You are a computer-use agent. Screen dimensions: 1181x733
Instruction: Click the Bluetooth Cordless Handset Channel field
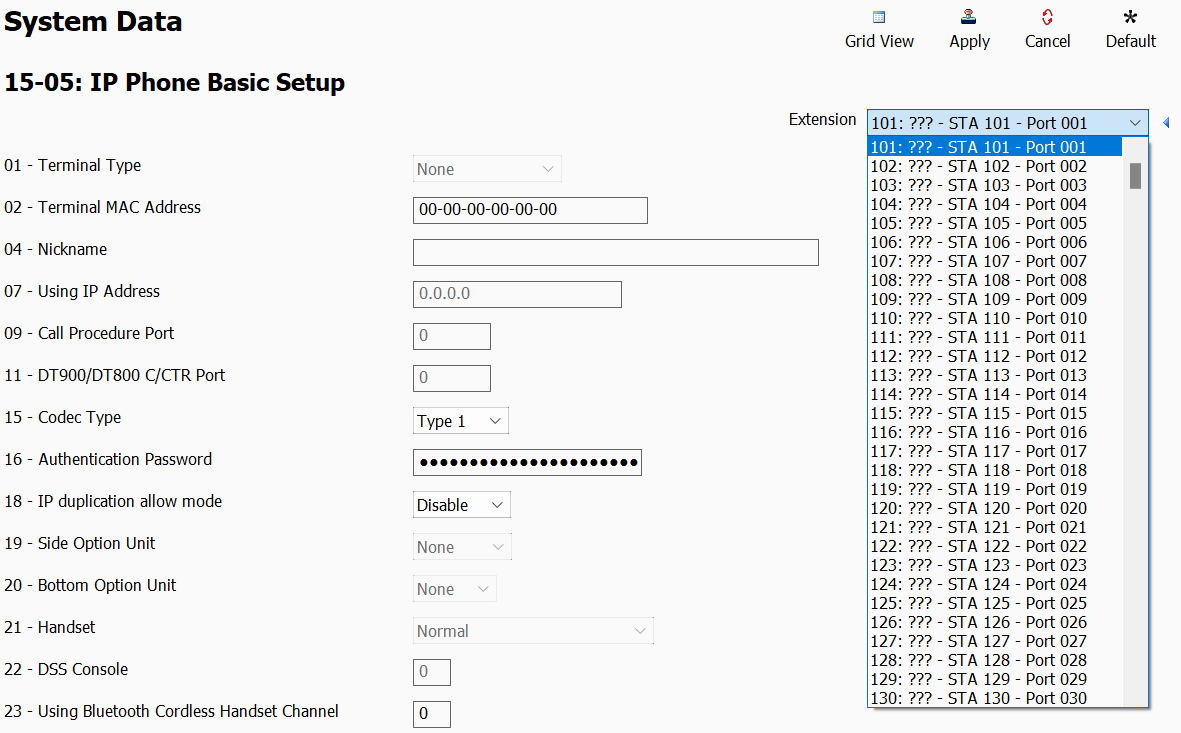pos(432,714)
